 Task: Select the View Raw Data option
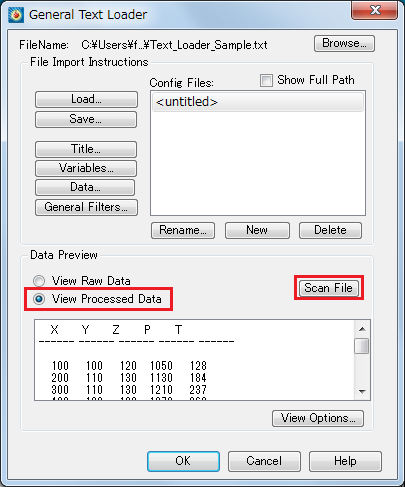(39, 281)
